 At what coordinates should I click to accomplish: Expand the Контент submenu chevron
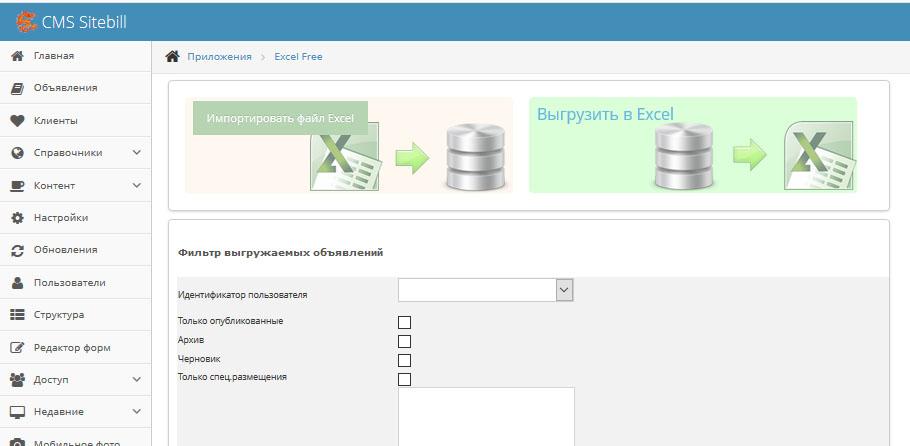(137, 185)
